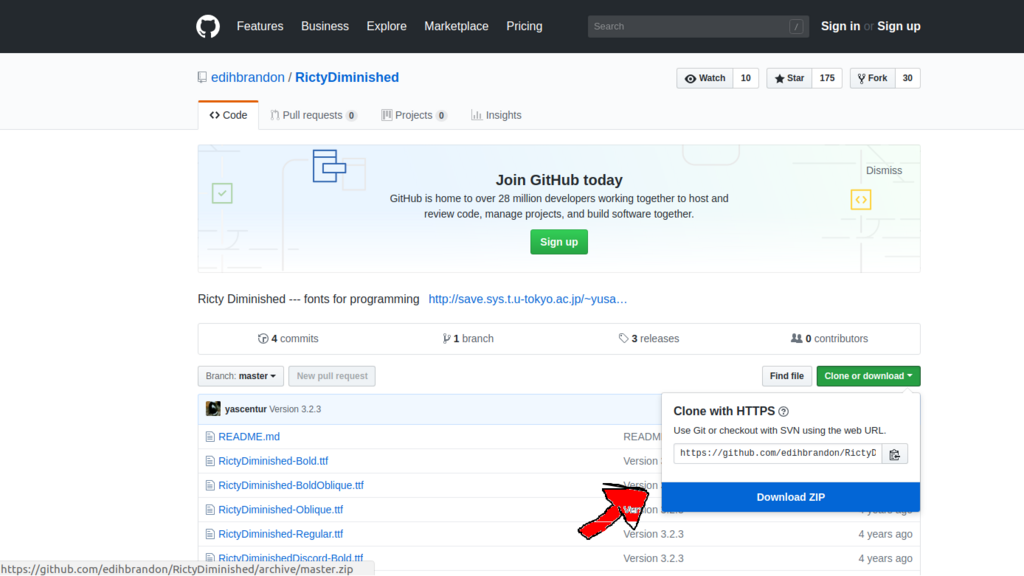This screenshot has height=576, width=1024.
Task: Click RictyDiminished-BoldOblique.ttf file icon
Action: (210, 485)
